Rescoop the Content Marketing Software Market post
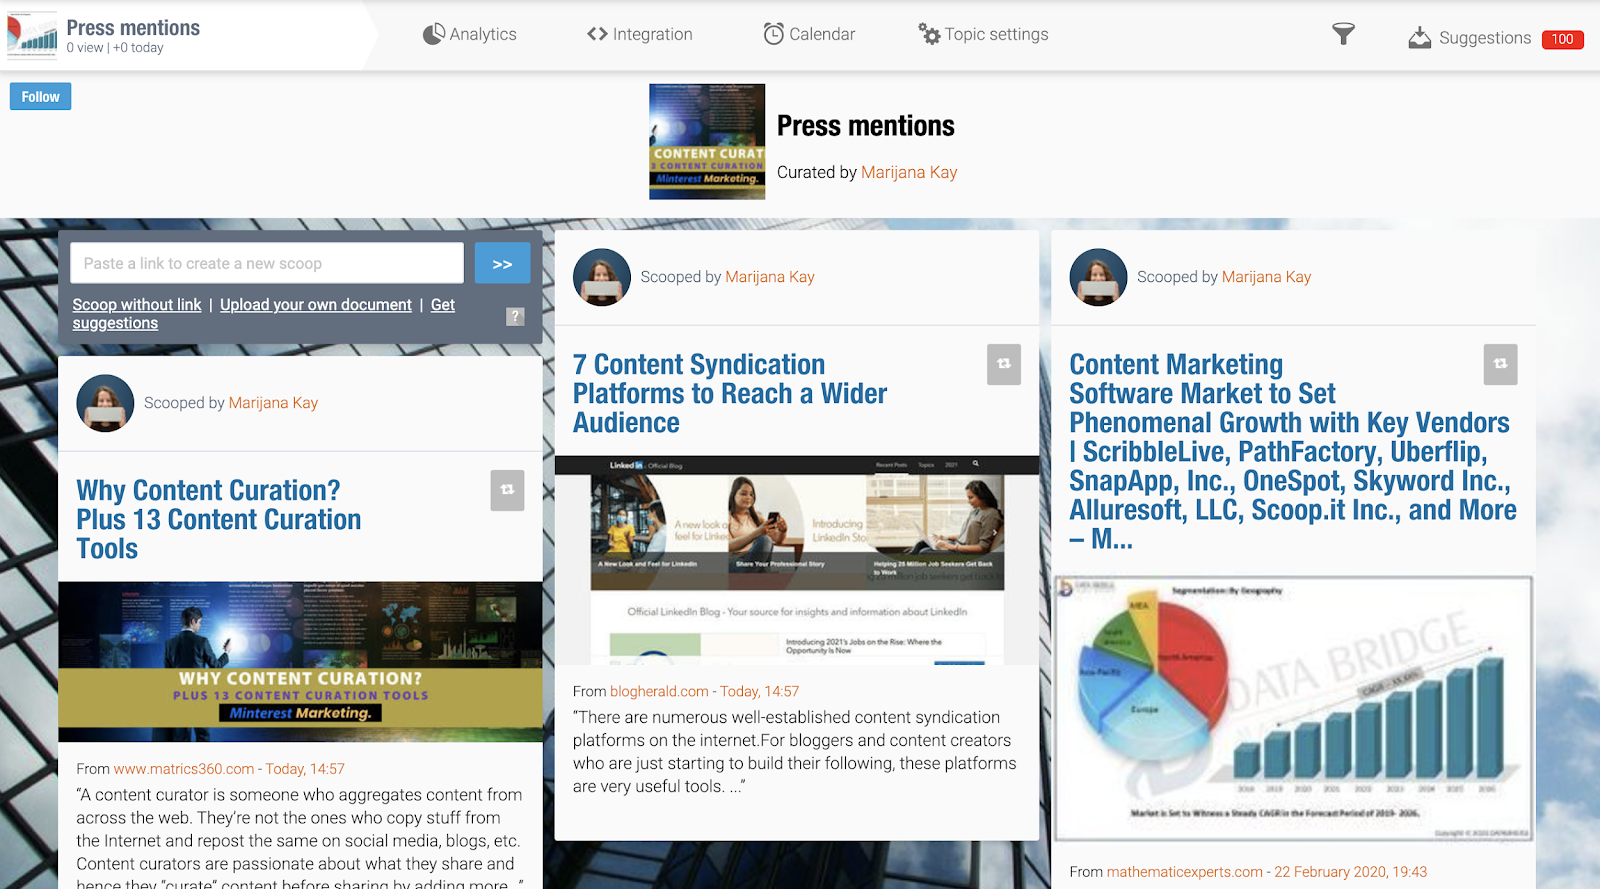Screen dimensions: 1600x889 point(1500,364)
